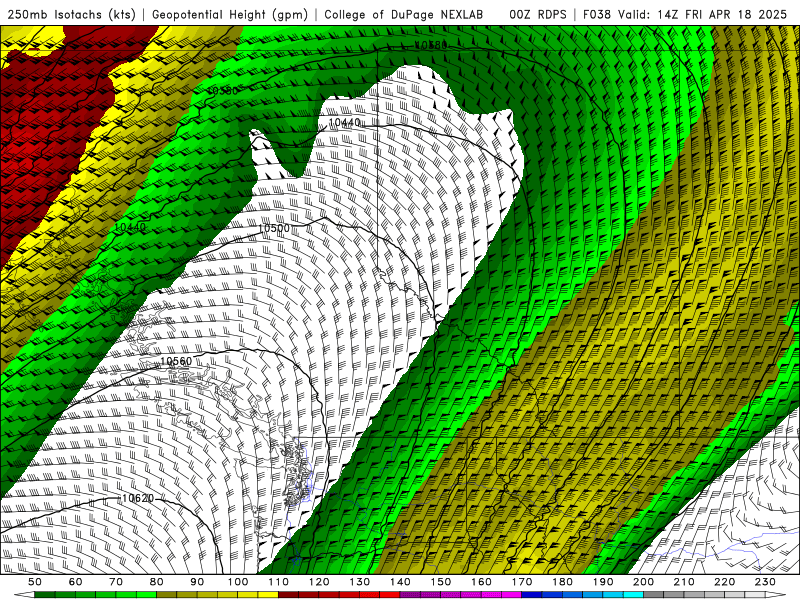Click the 170 label on the color scale
The width and height of the screenshot is (800, 600).
pyautogui.click(x=521, y=582)
